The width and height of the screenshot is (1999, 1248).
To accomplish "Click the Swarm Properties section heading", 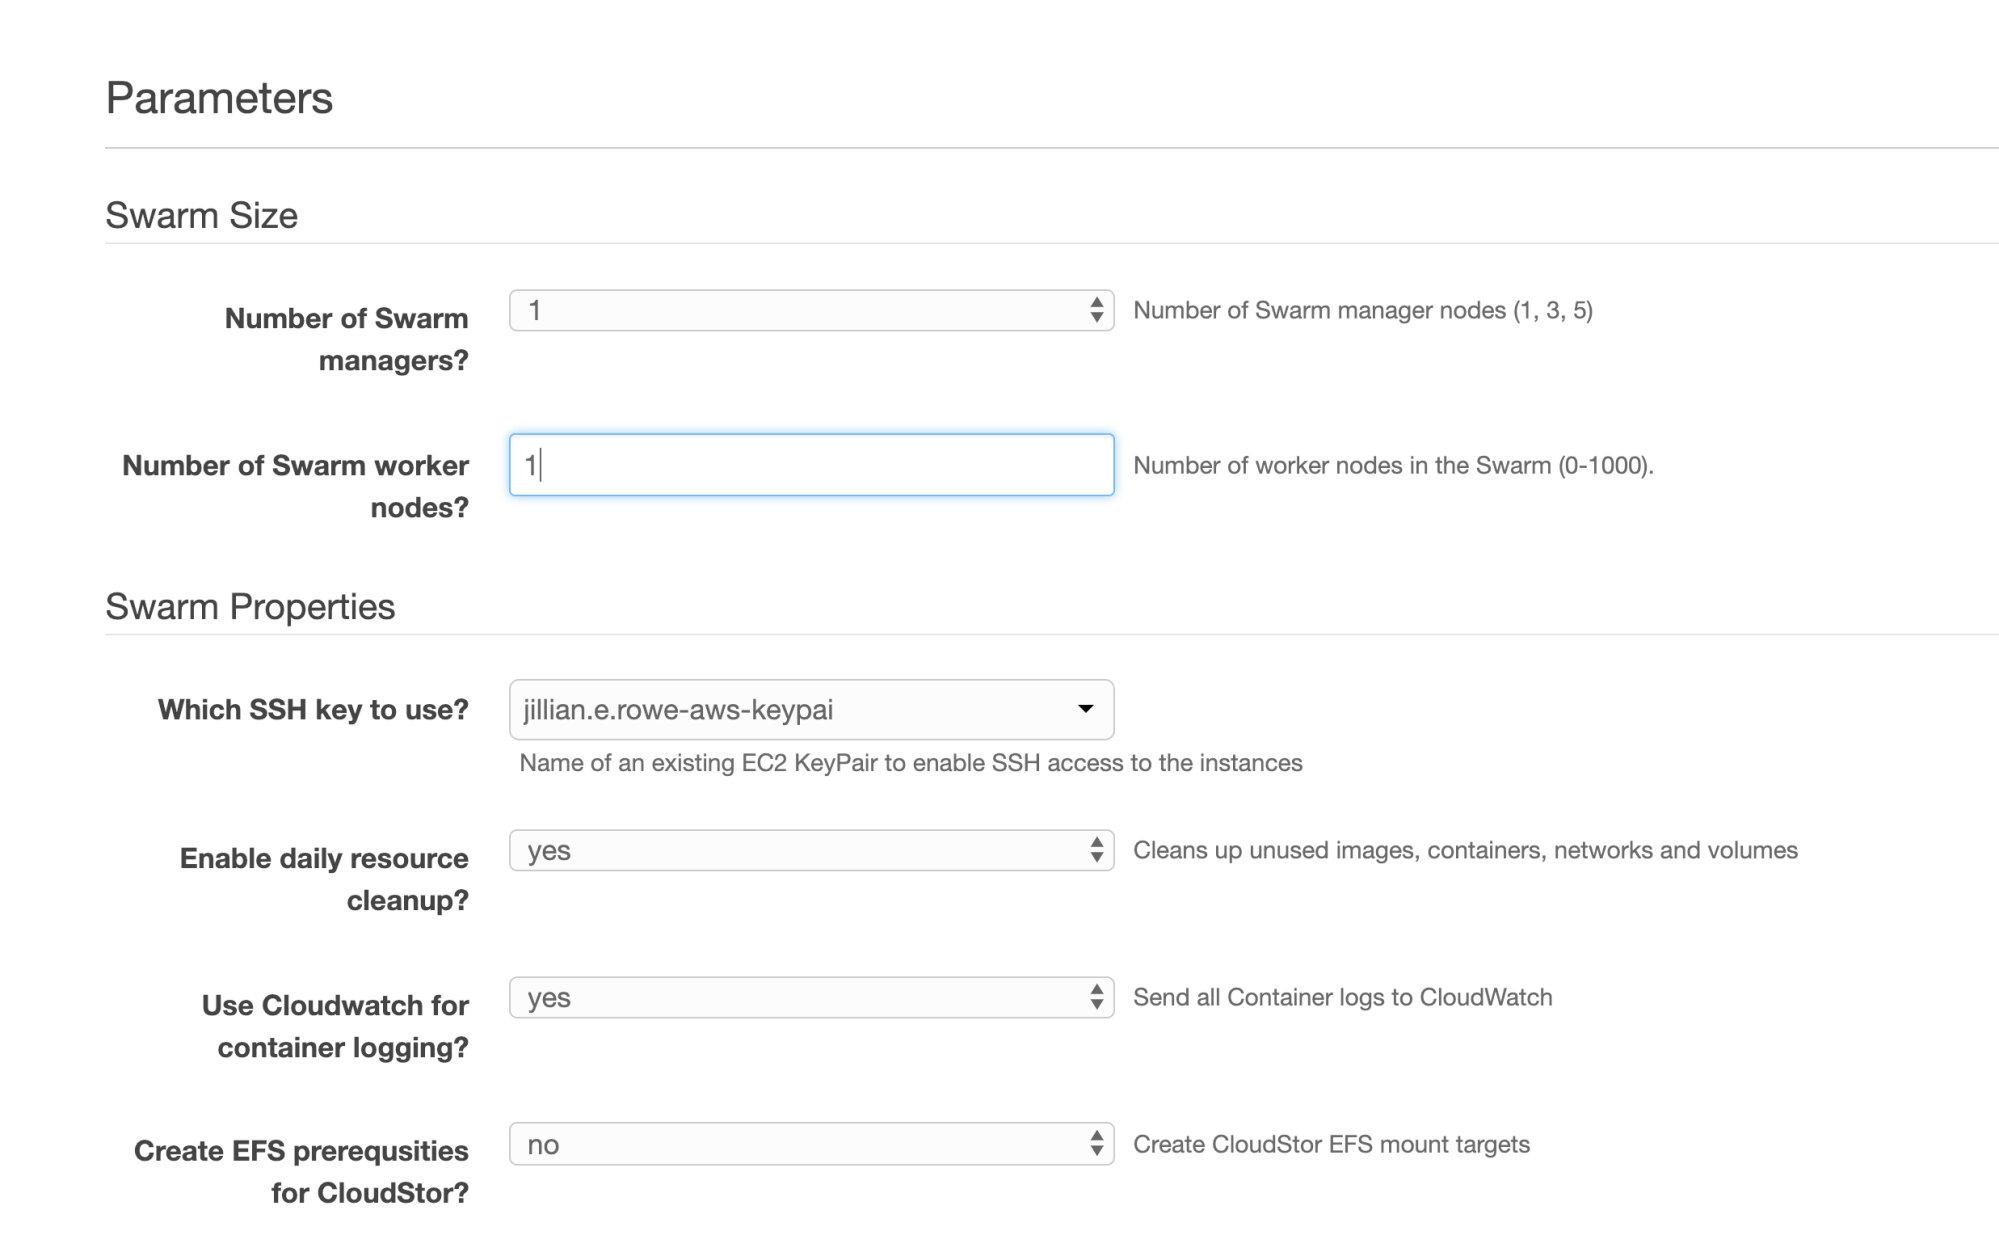I will tap(250, 607).
